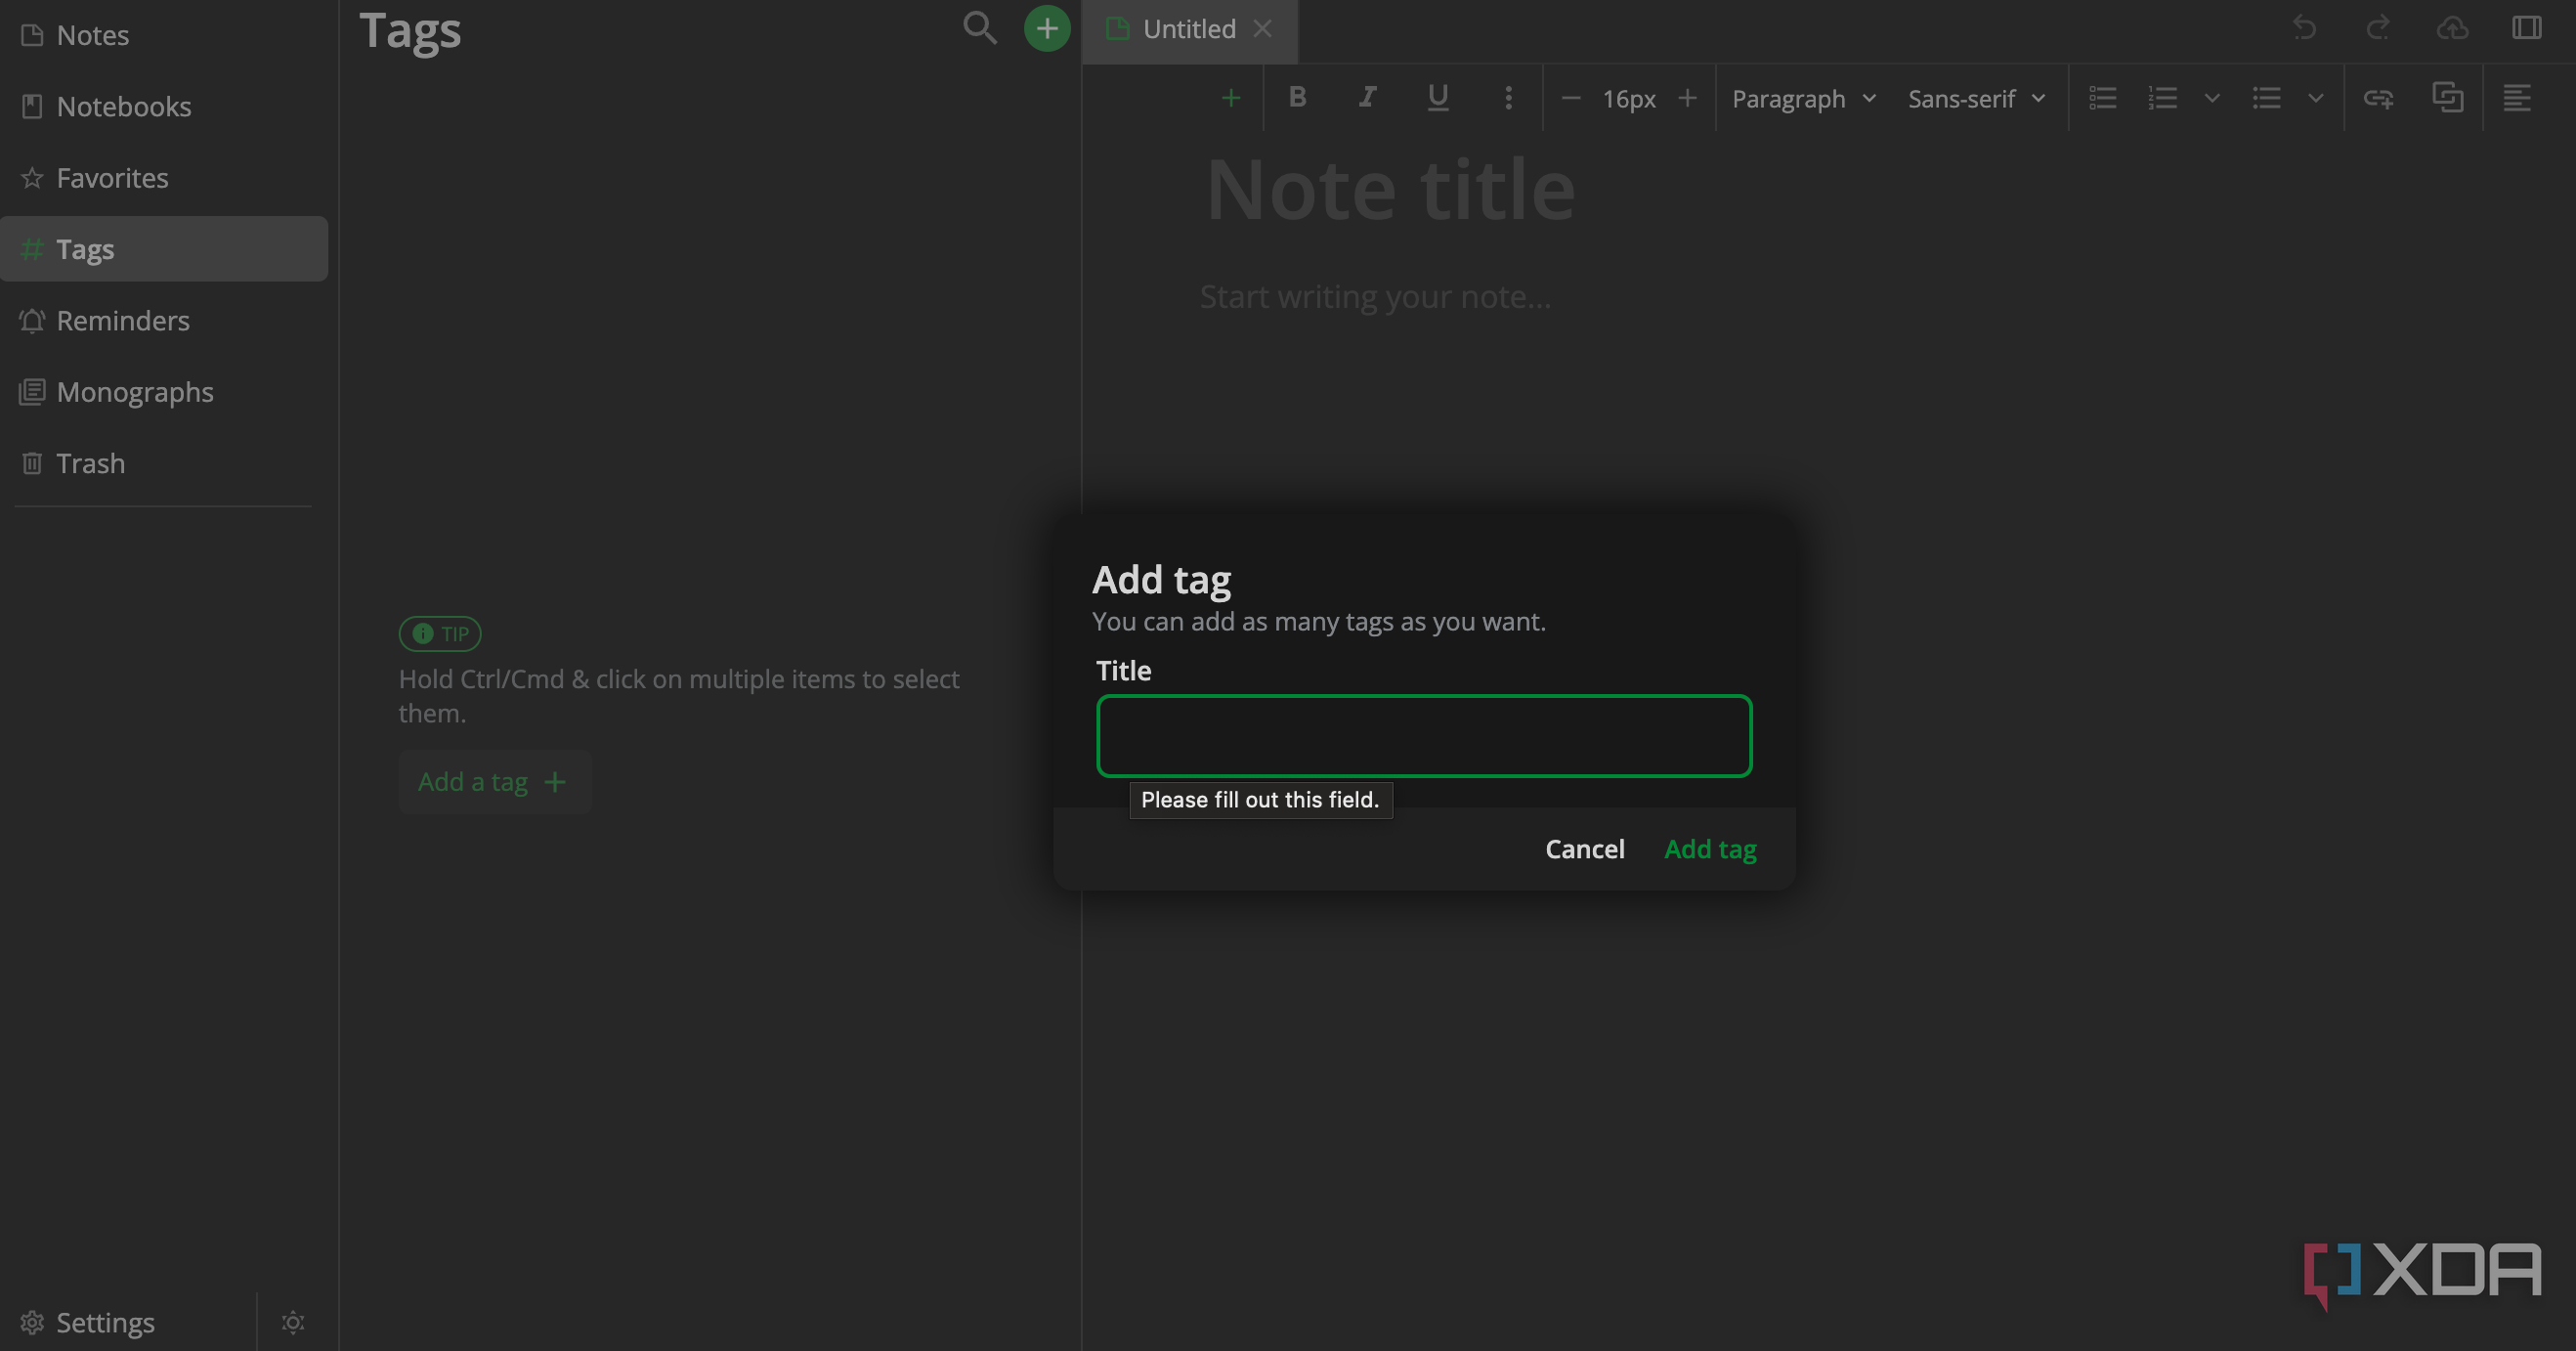Open the Trash section
The width and height of the screenshot is (2576, 1351).
(x=164, y=463)
